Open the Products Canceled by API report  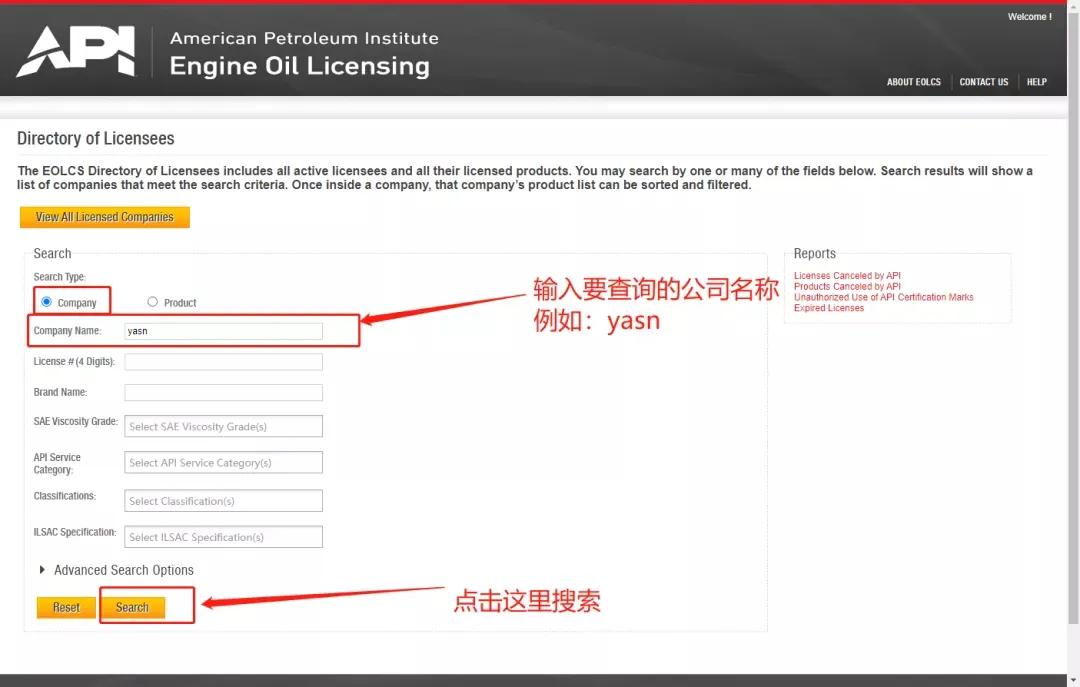pos(845,286)
